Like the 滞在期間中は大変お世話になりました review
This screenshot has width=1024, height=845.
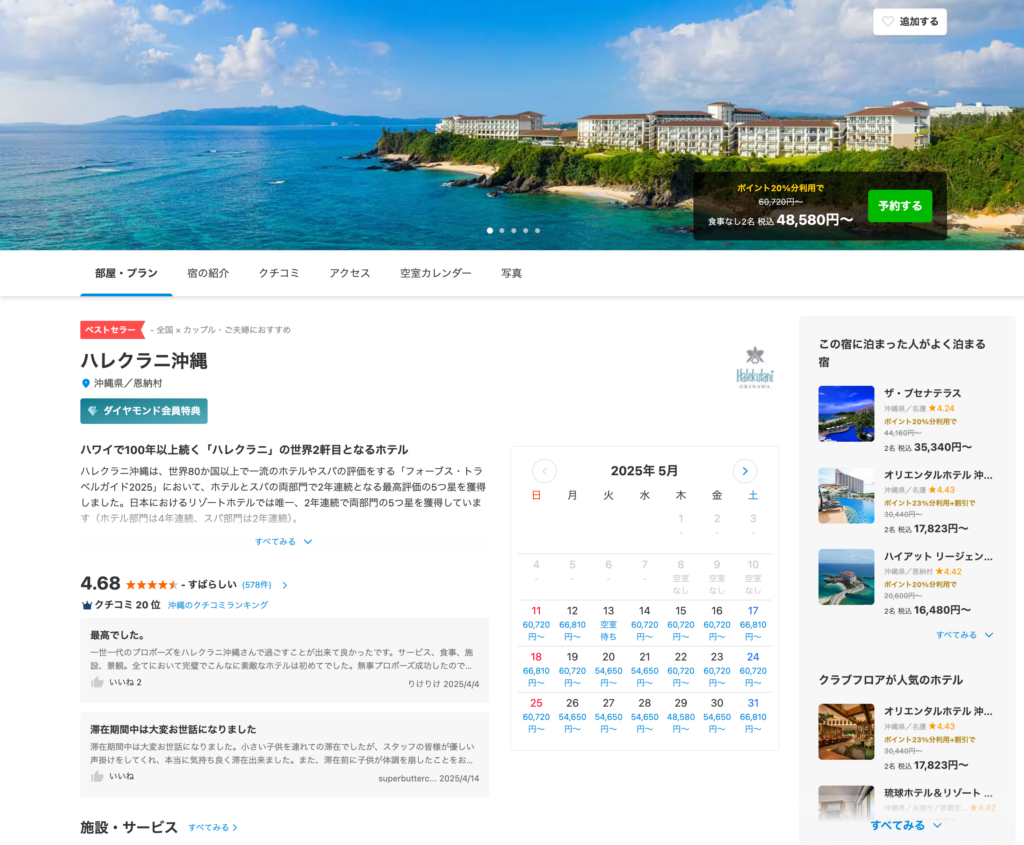(97, 776)
